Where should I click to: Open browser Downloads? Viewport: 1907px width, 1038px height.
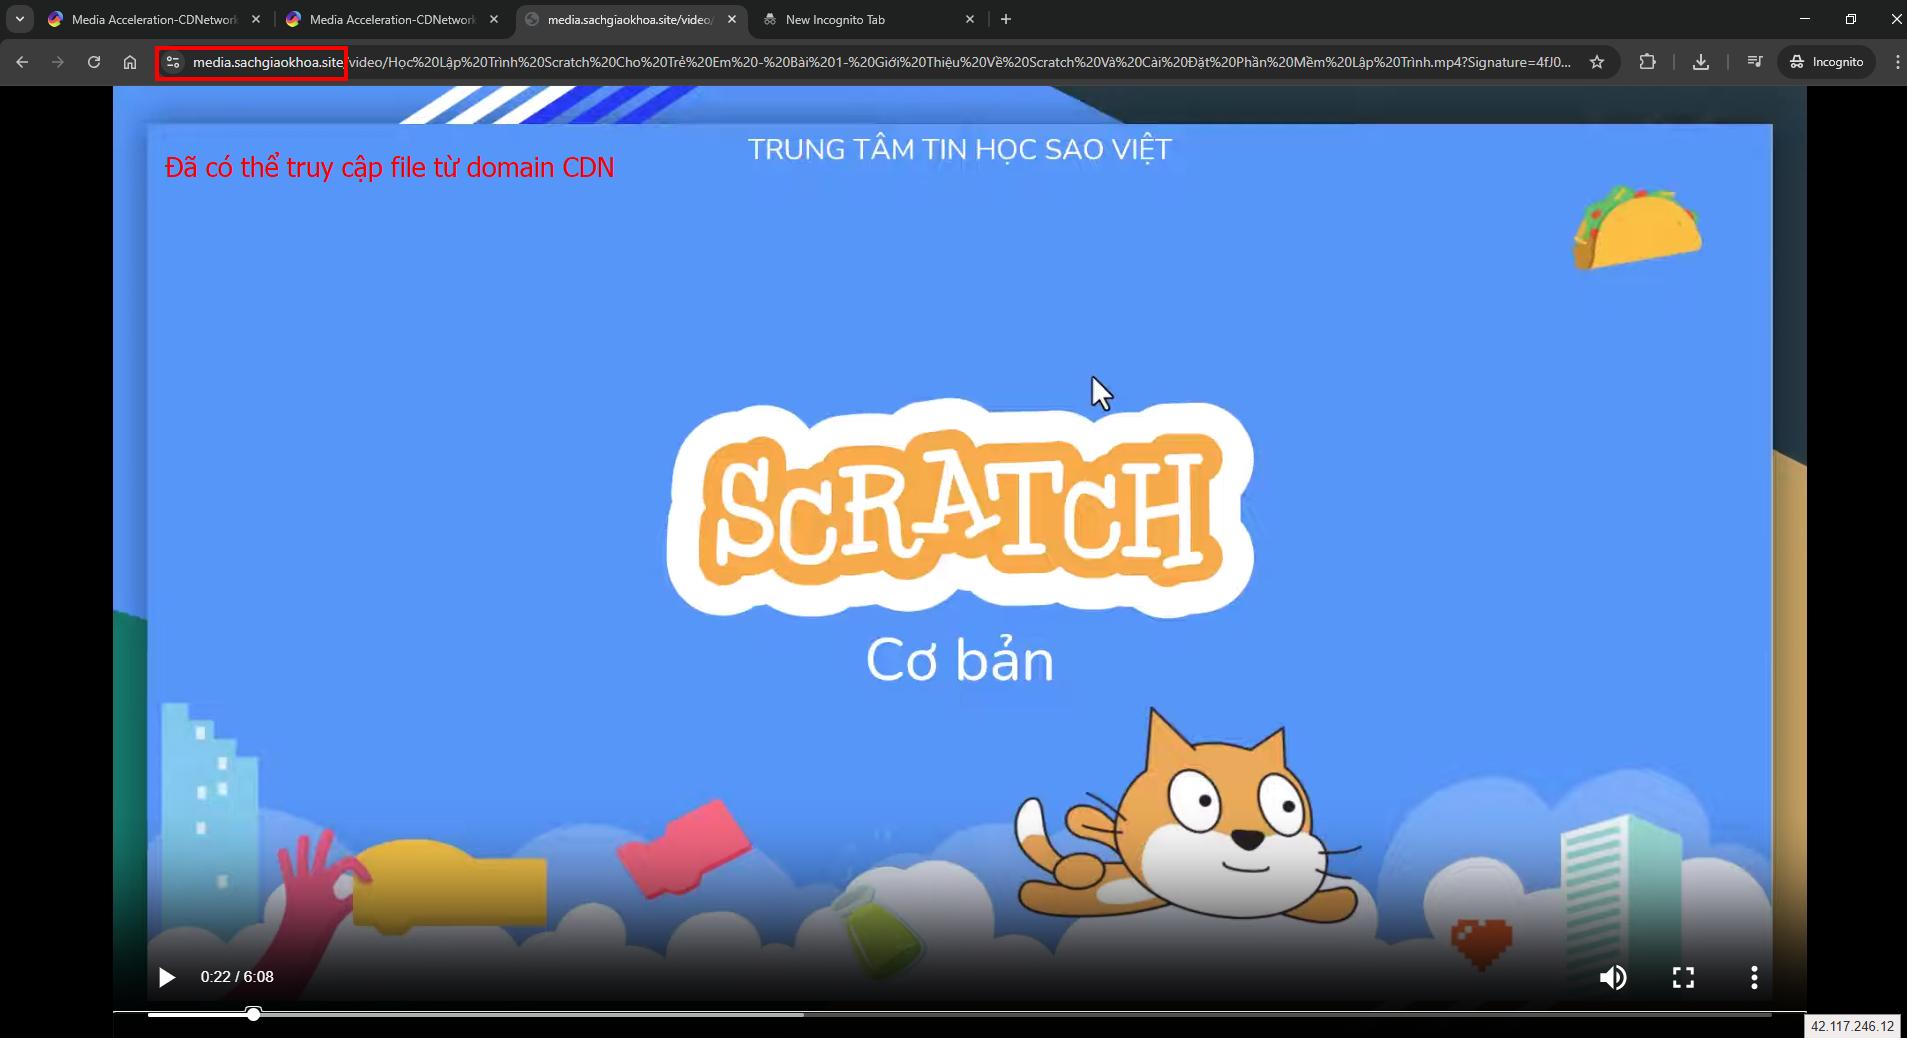pyautogui.click(x=1700, y=62)
